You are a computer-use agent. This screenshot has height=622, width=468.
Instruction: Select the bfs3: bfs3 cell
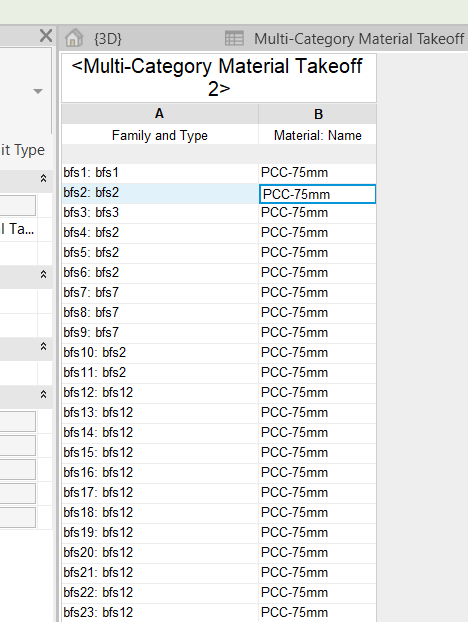pyautogui.click(x=160, y=213)
